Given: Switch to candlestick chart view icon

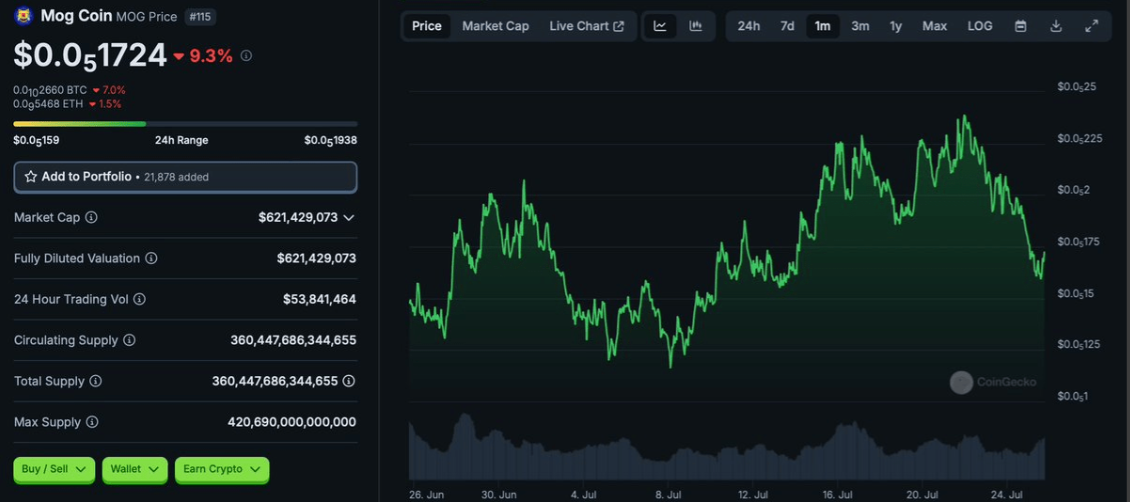Looking at the screenshot, I should tap(695, 26).
